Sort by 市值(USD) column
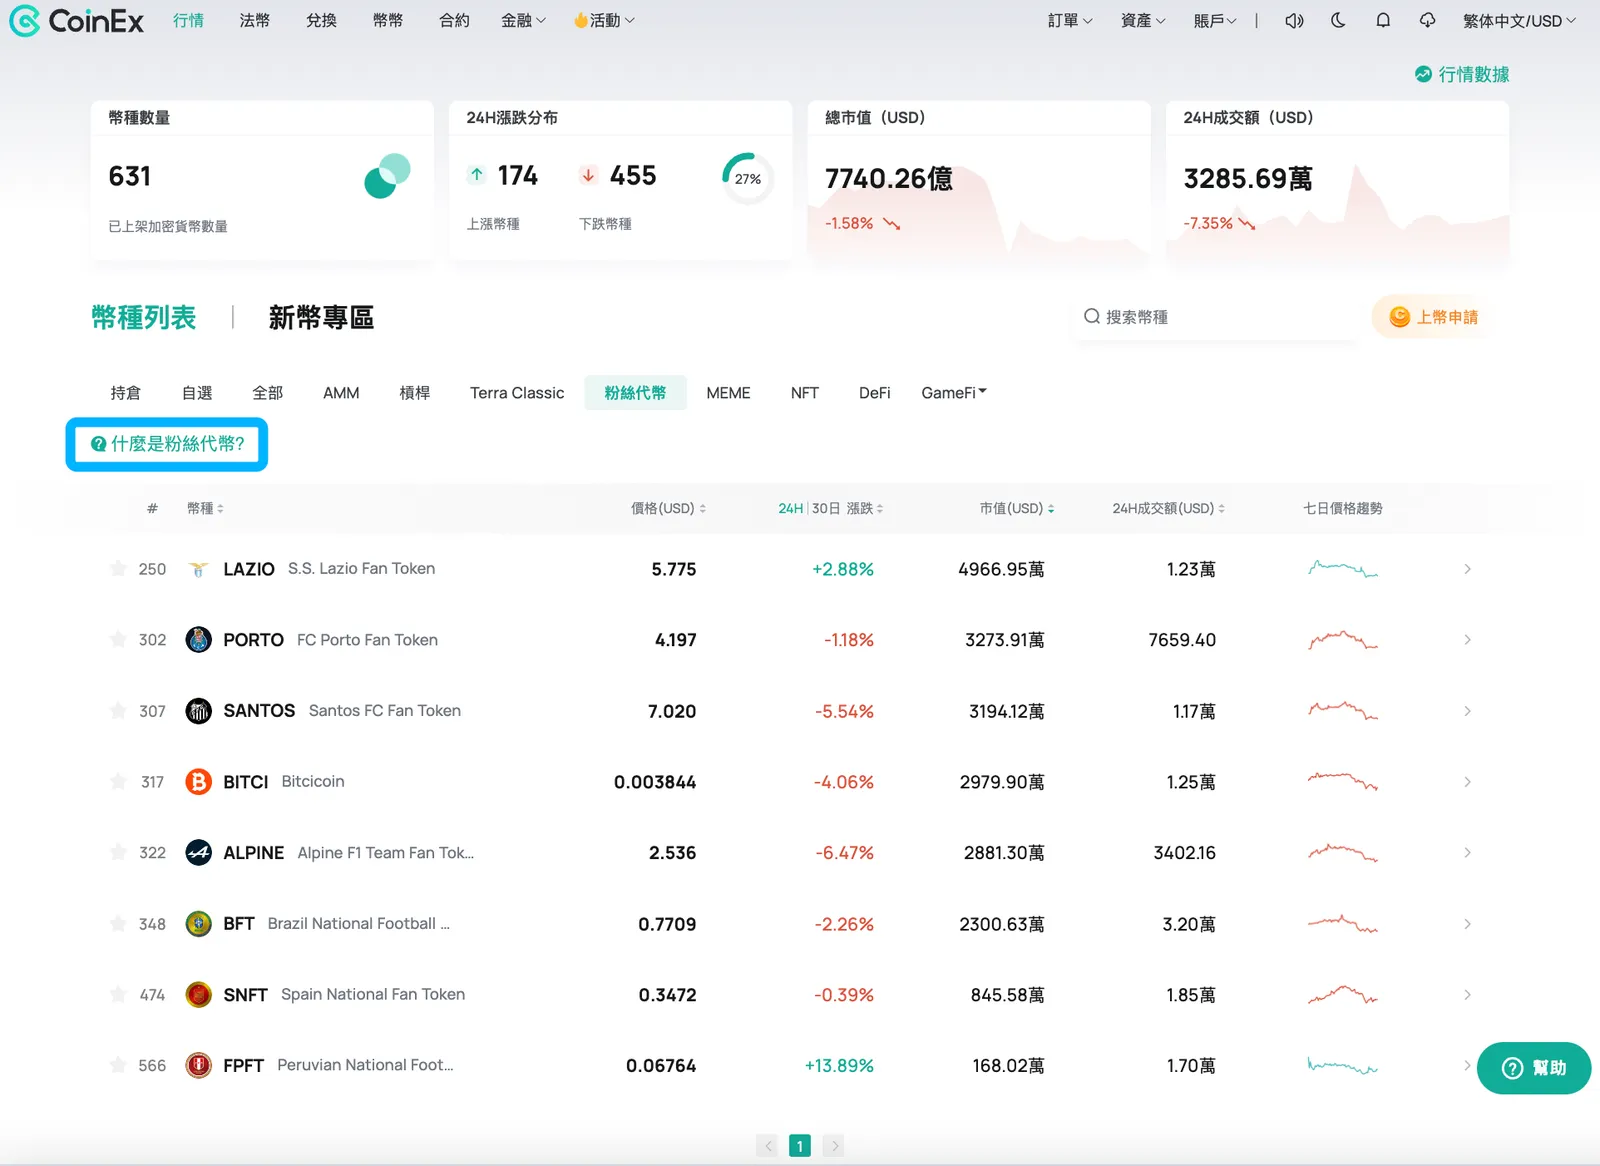This screenshot has width=1600, height=1166. (1017, 509)
